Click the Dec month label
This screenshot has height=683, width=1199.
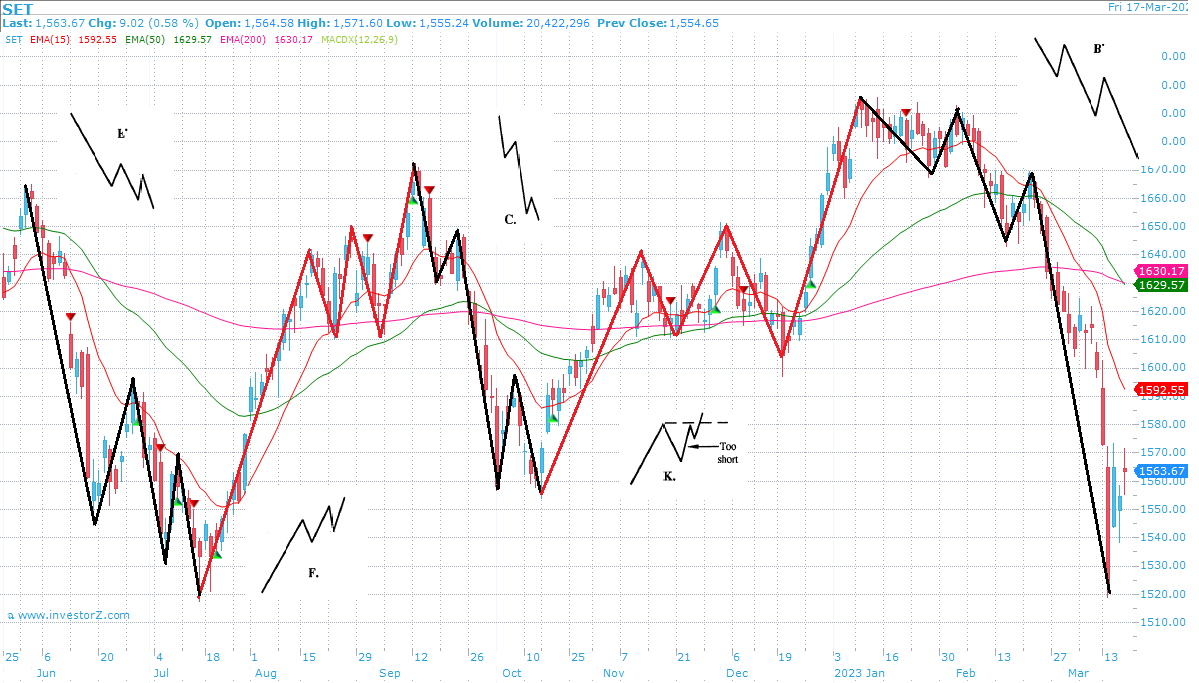coord(736,673)
